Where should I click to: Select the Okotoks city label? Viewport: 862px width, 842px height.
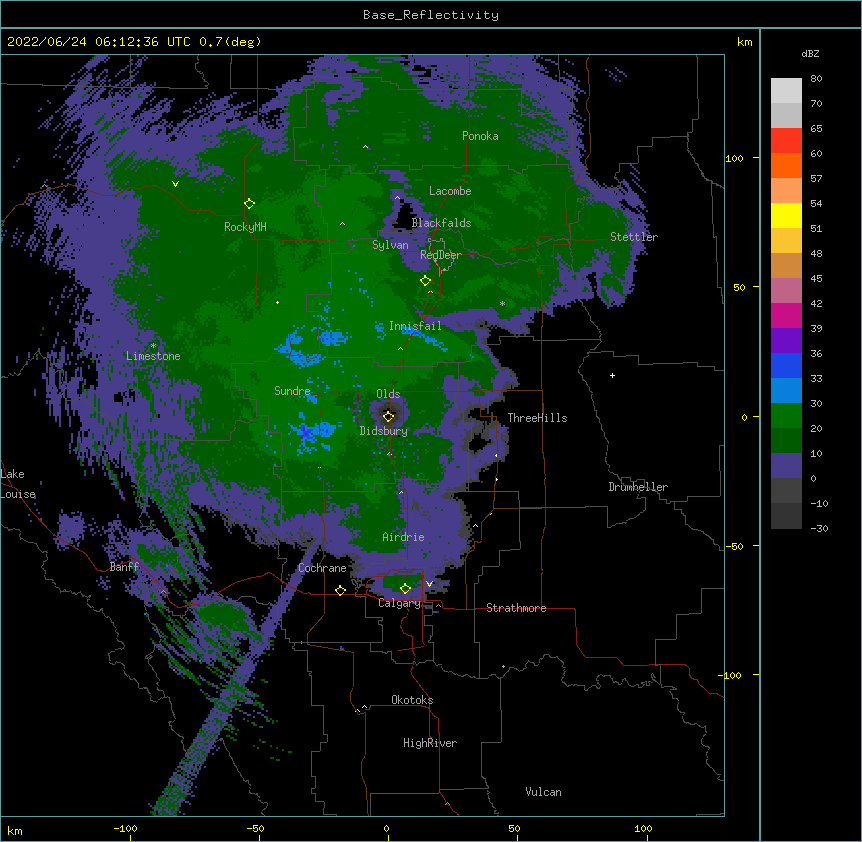pyautogui.click(x=412, y=700)
